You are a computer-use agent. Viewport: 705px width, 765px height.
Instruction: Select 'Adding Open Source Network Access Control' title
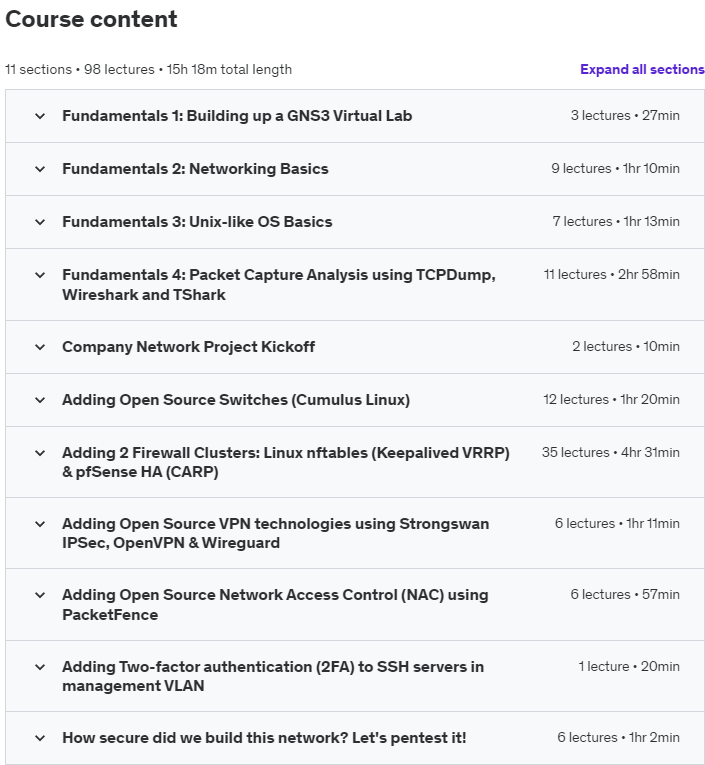(x=275, y=604)
